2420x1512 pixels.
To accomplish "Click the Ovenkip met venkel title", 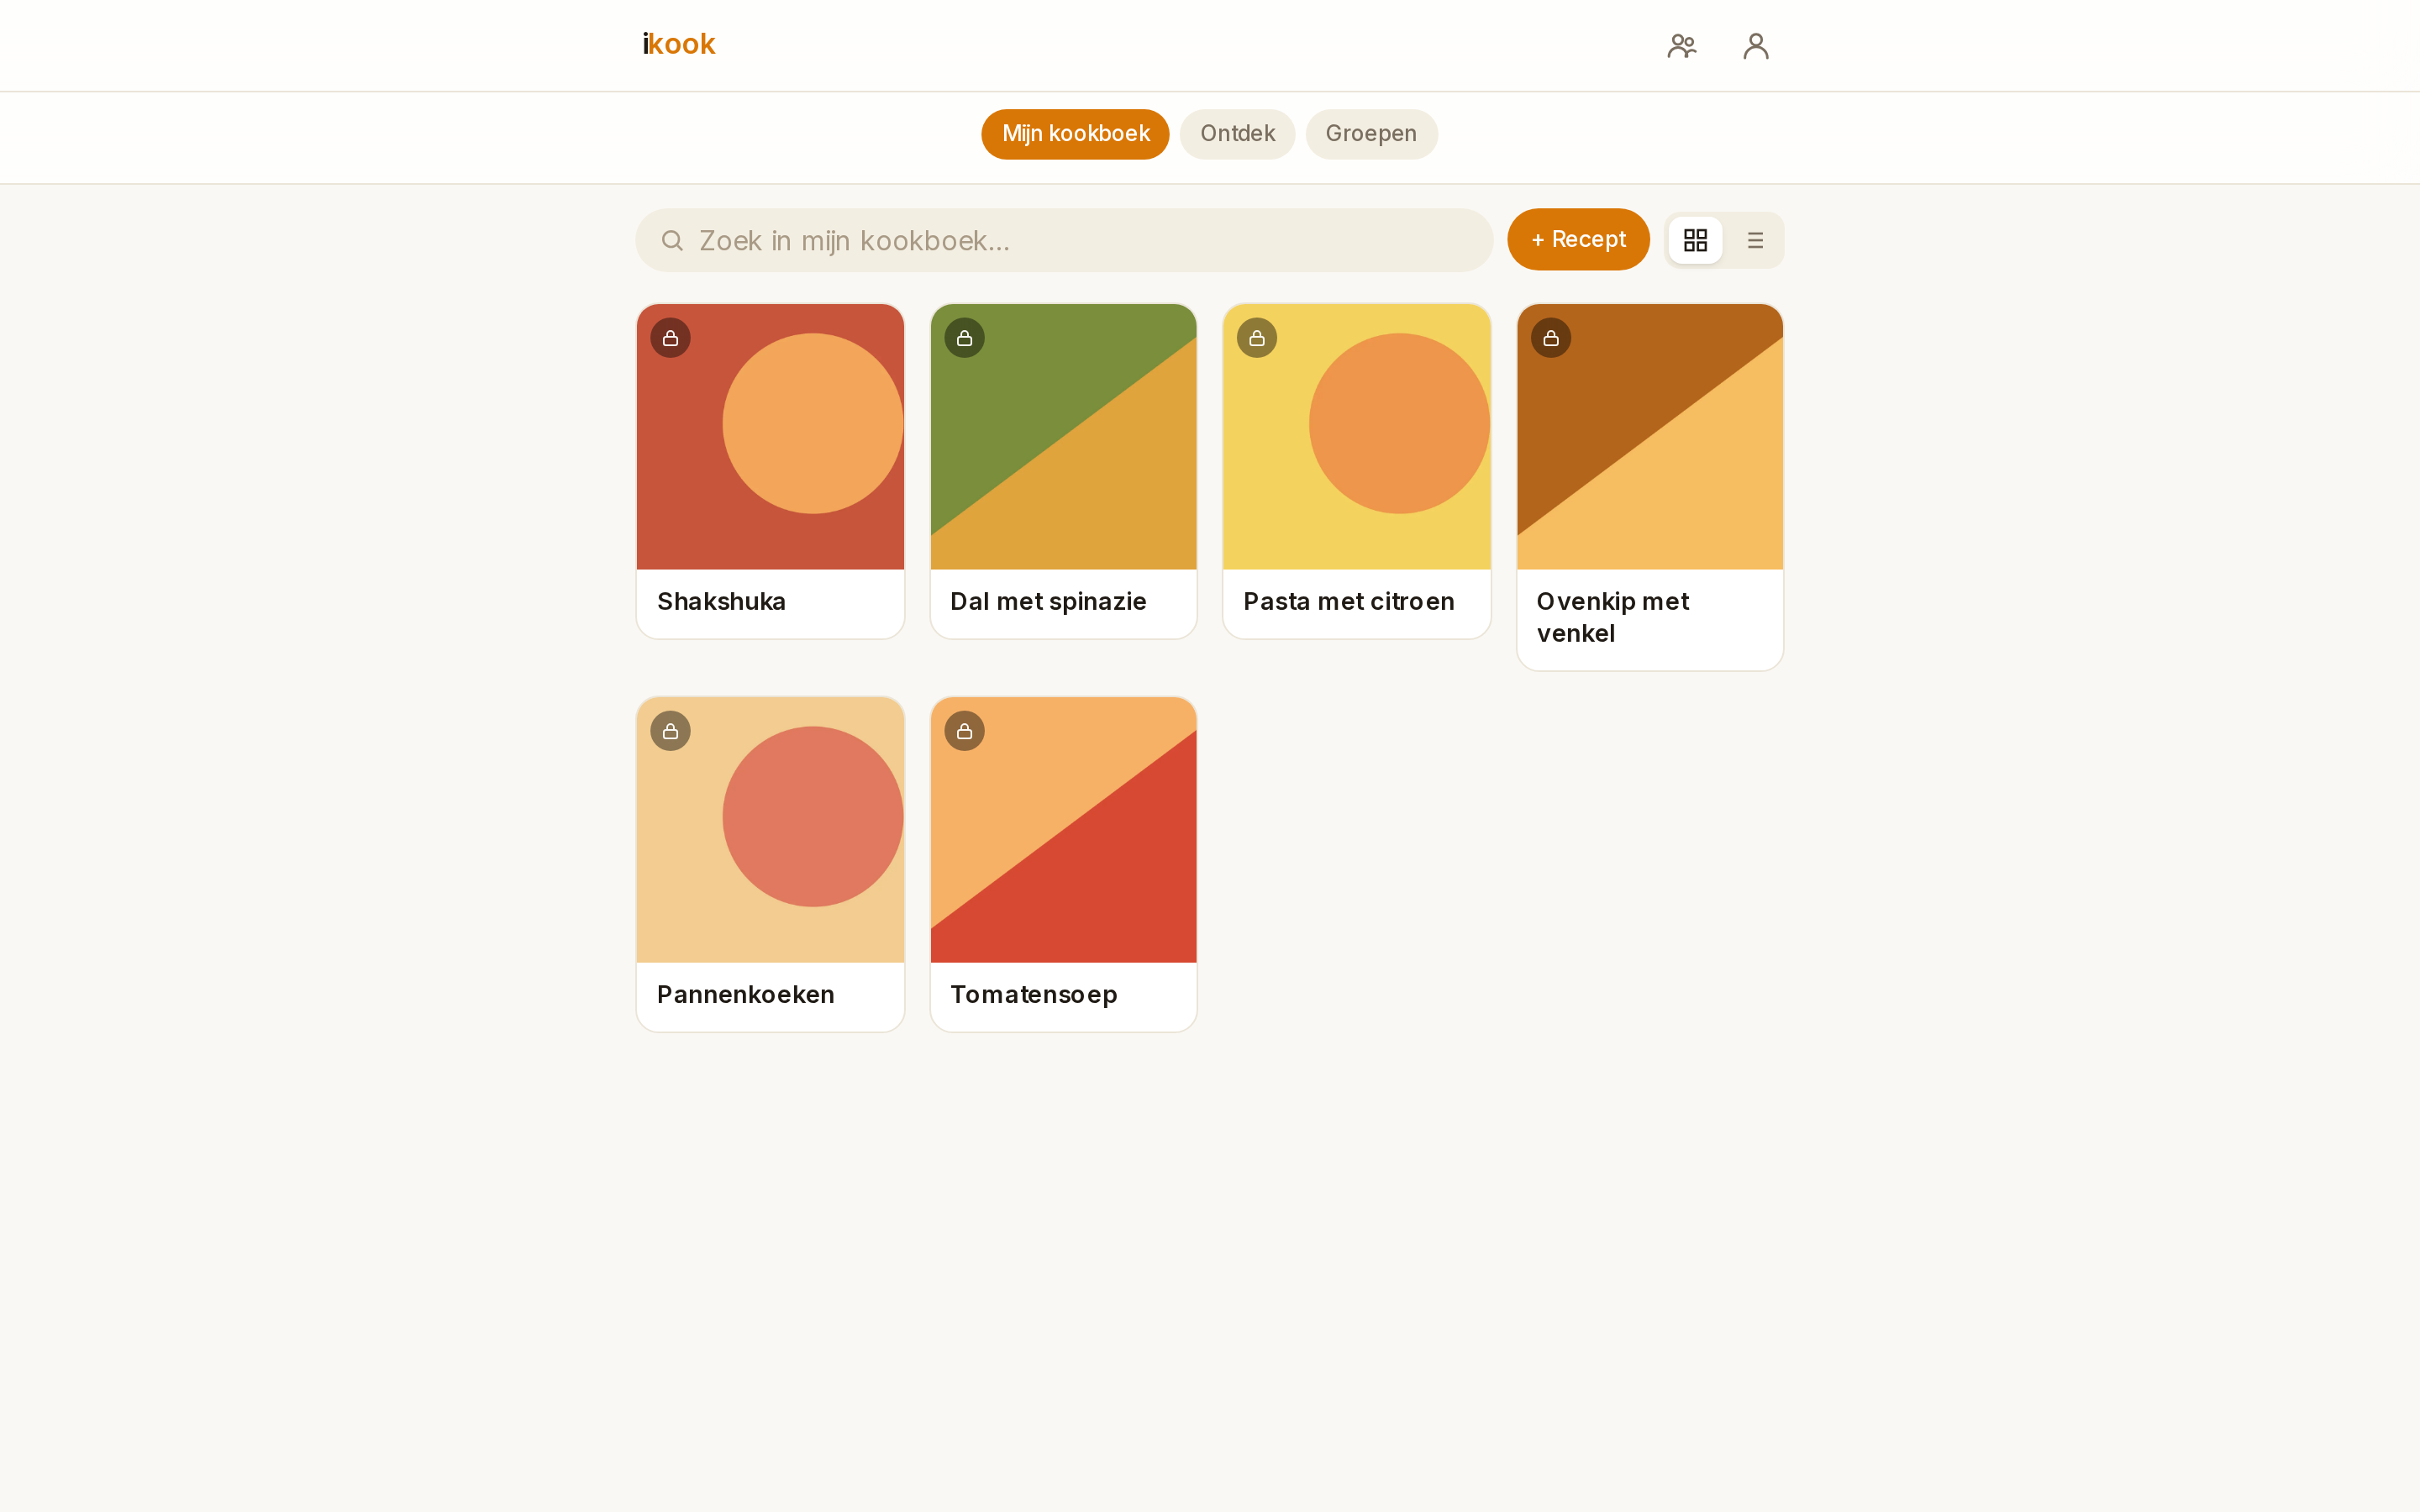I will click(1612, 618).
